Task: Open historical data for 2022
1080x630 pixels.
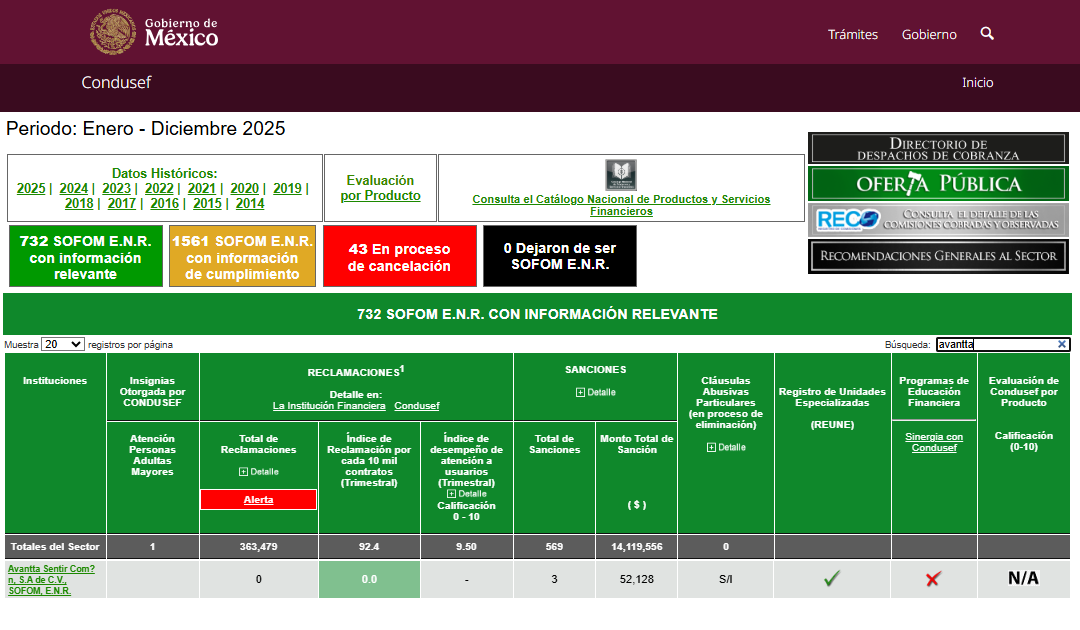Action: 159,189
